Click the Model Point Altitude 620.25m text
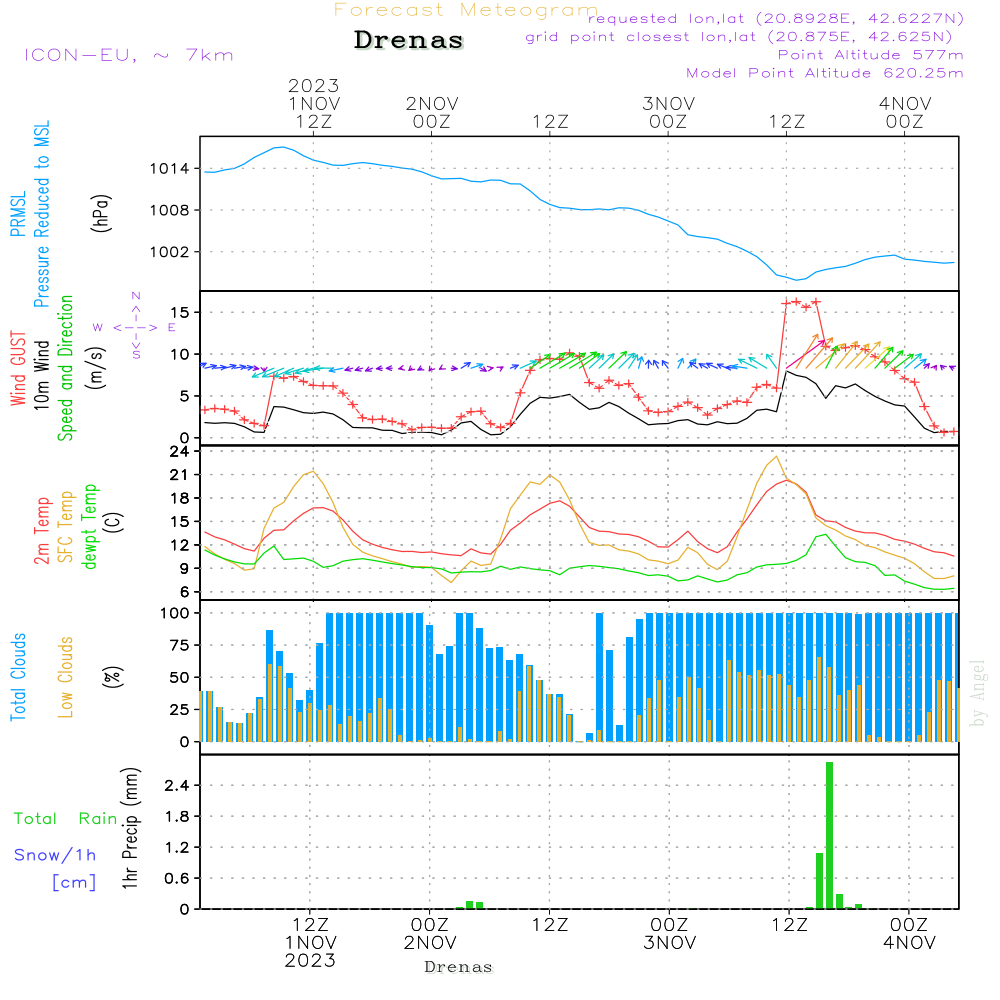This screenshot has height=1000, width=1000. point(825,73)
